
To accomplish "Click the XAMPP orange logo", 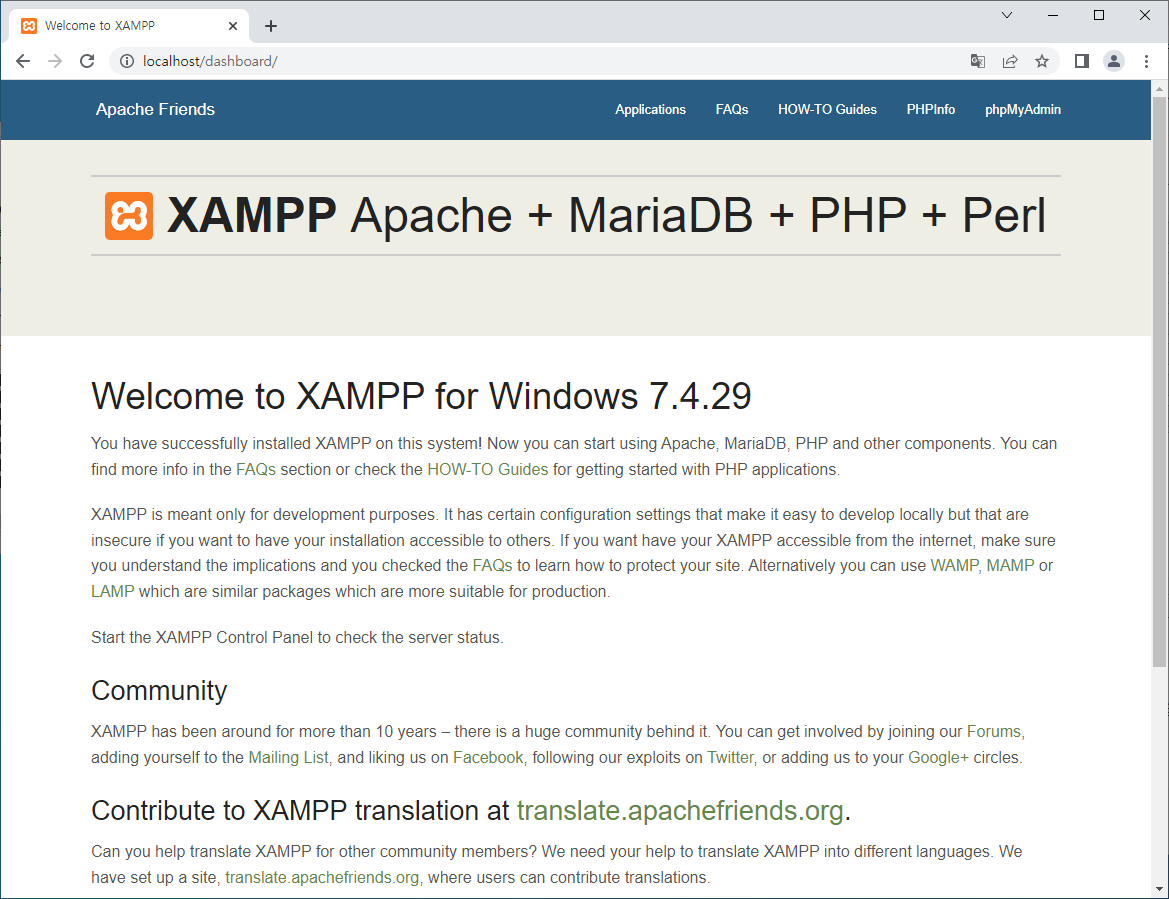I will (129, 216).
